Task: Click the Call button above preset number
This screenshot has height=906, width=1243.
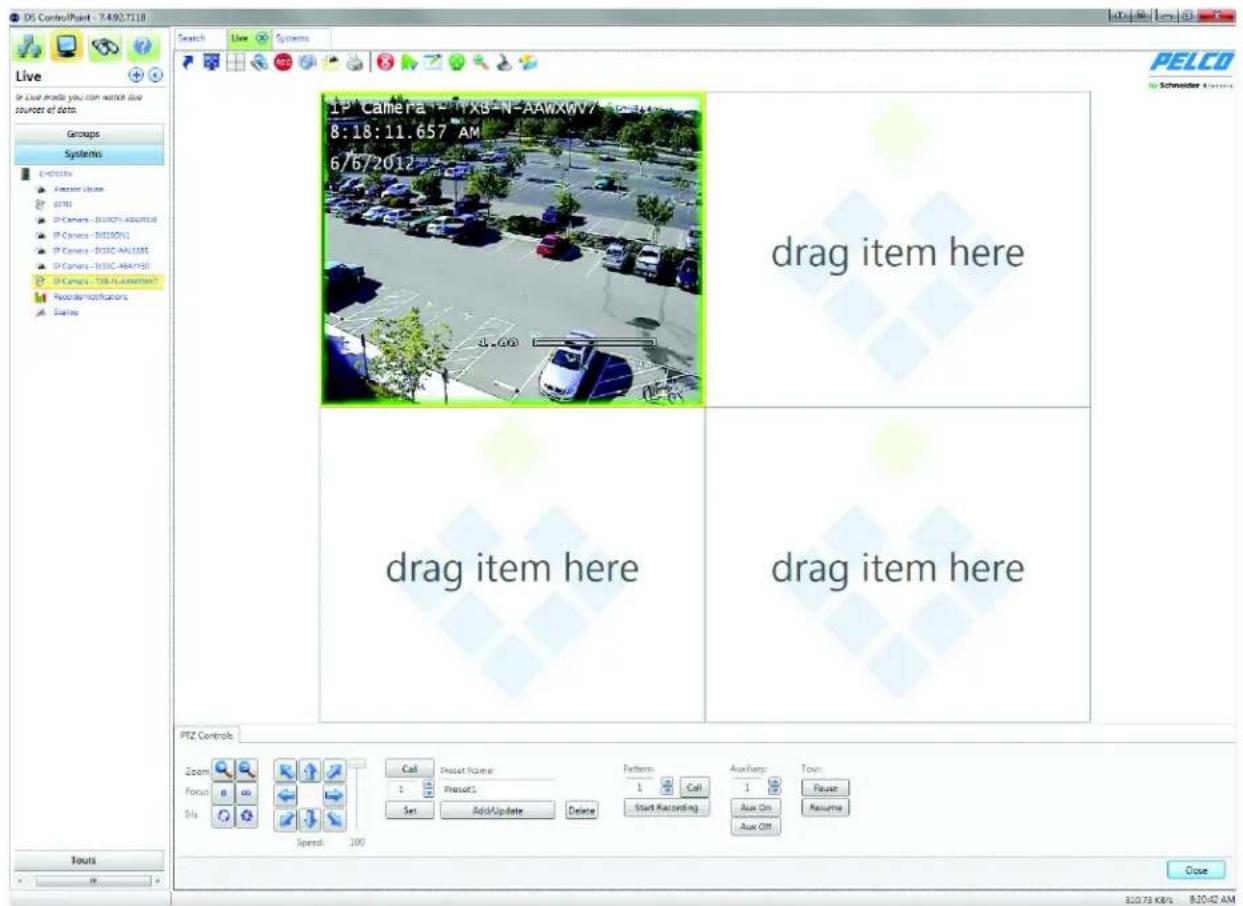Action: coord(409,768)
